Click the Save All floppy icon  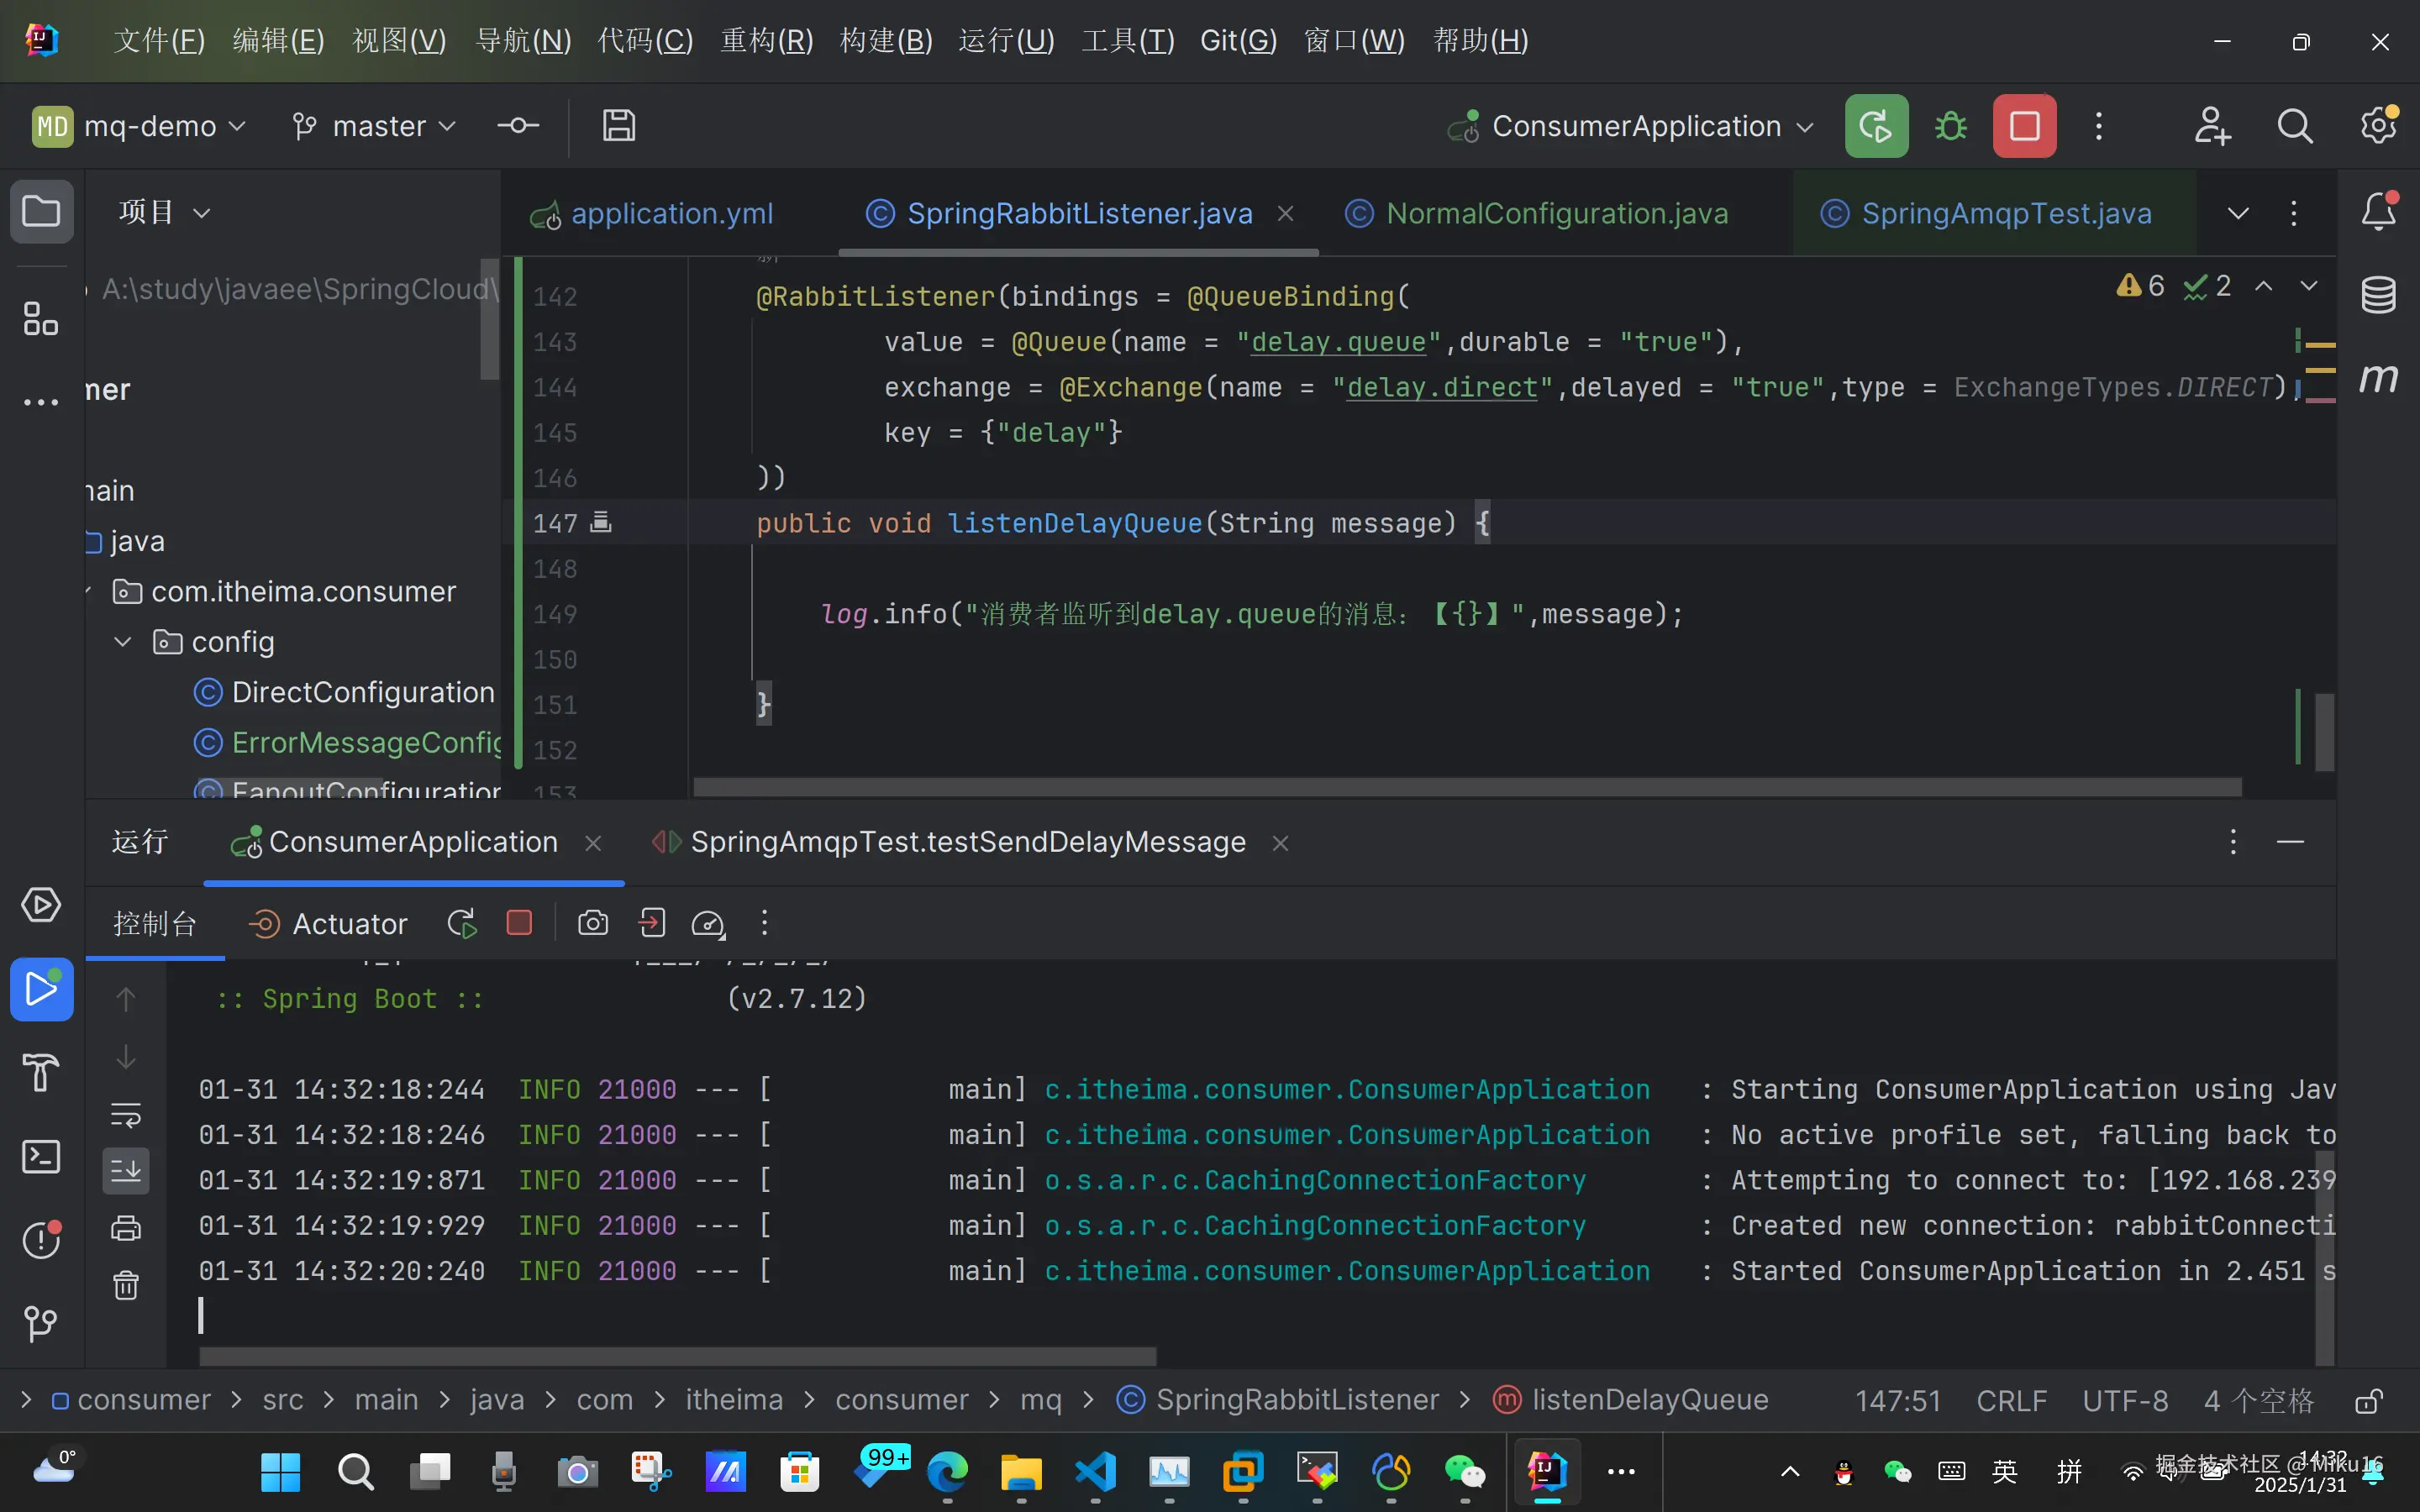click(618, 126)
